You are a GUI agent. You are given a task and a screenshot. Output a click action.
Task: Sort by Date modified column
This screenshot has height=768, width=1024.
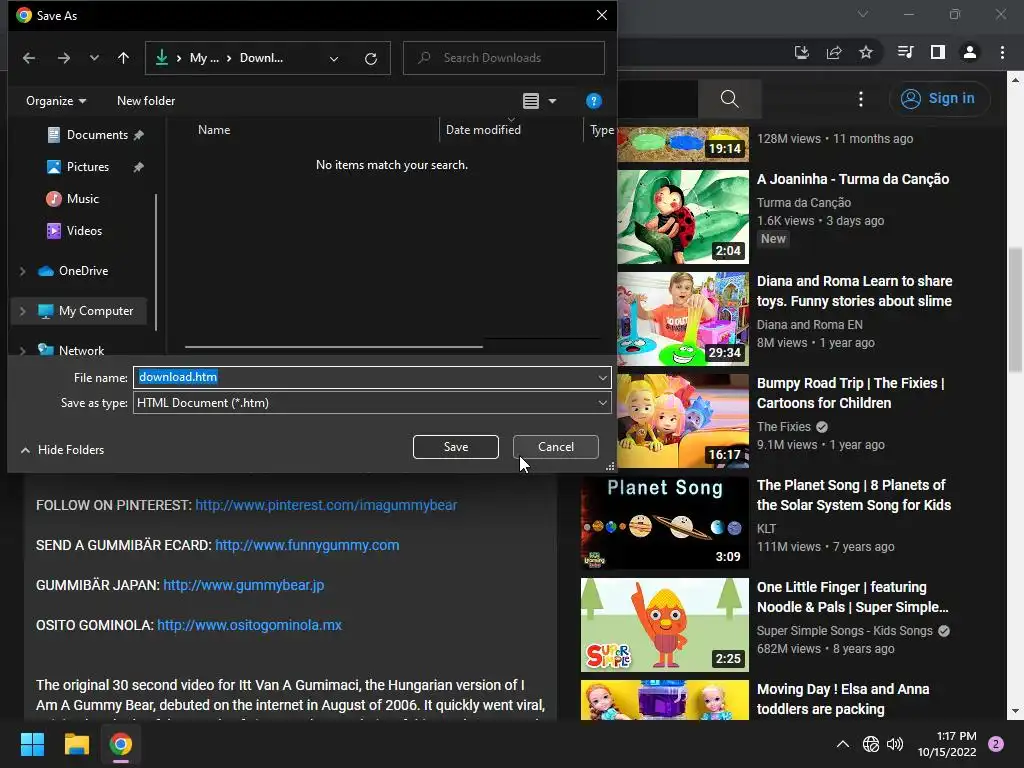(x=483, y=130)
